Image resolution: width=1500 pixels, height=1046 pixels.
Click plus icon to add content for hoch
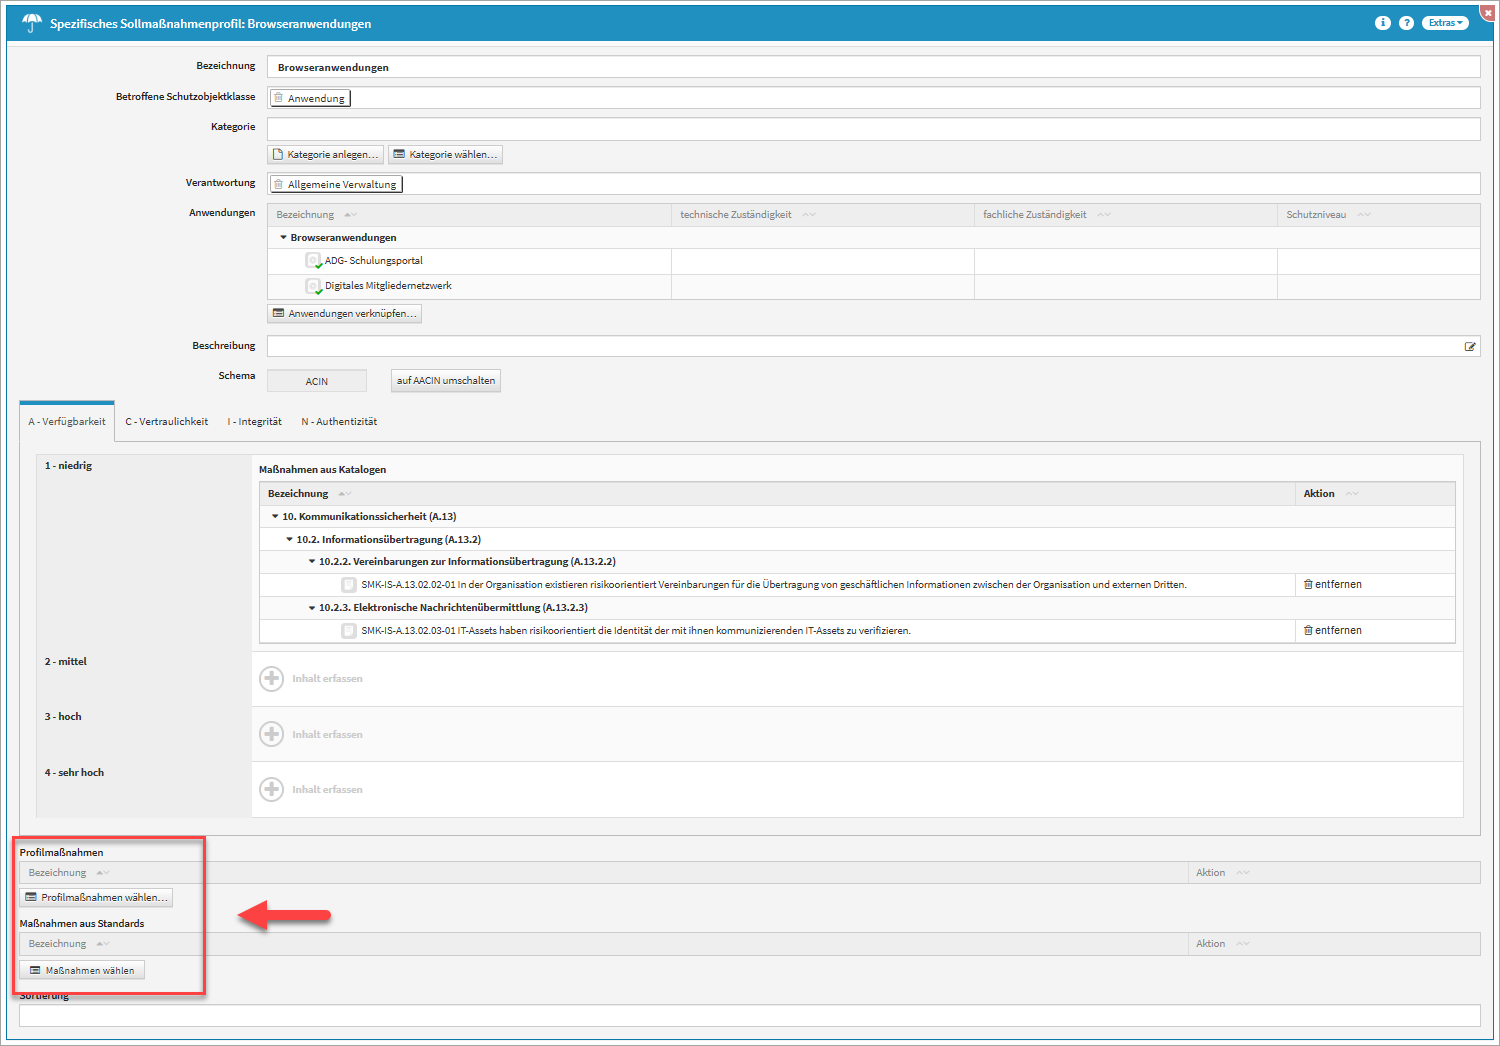pos(272,734)
